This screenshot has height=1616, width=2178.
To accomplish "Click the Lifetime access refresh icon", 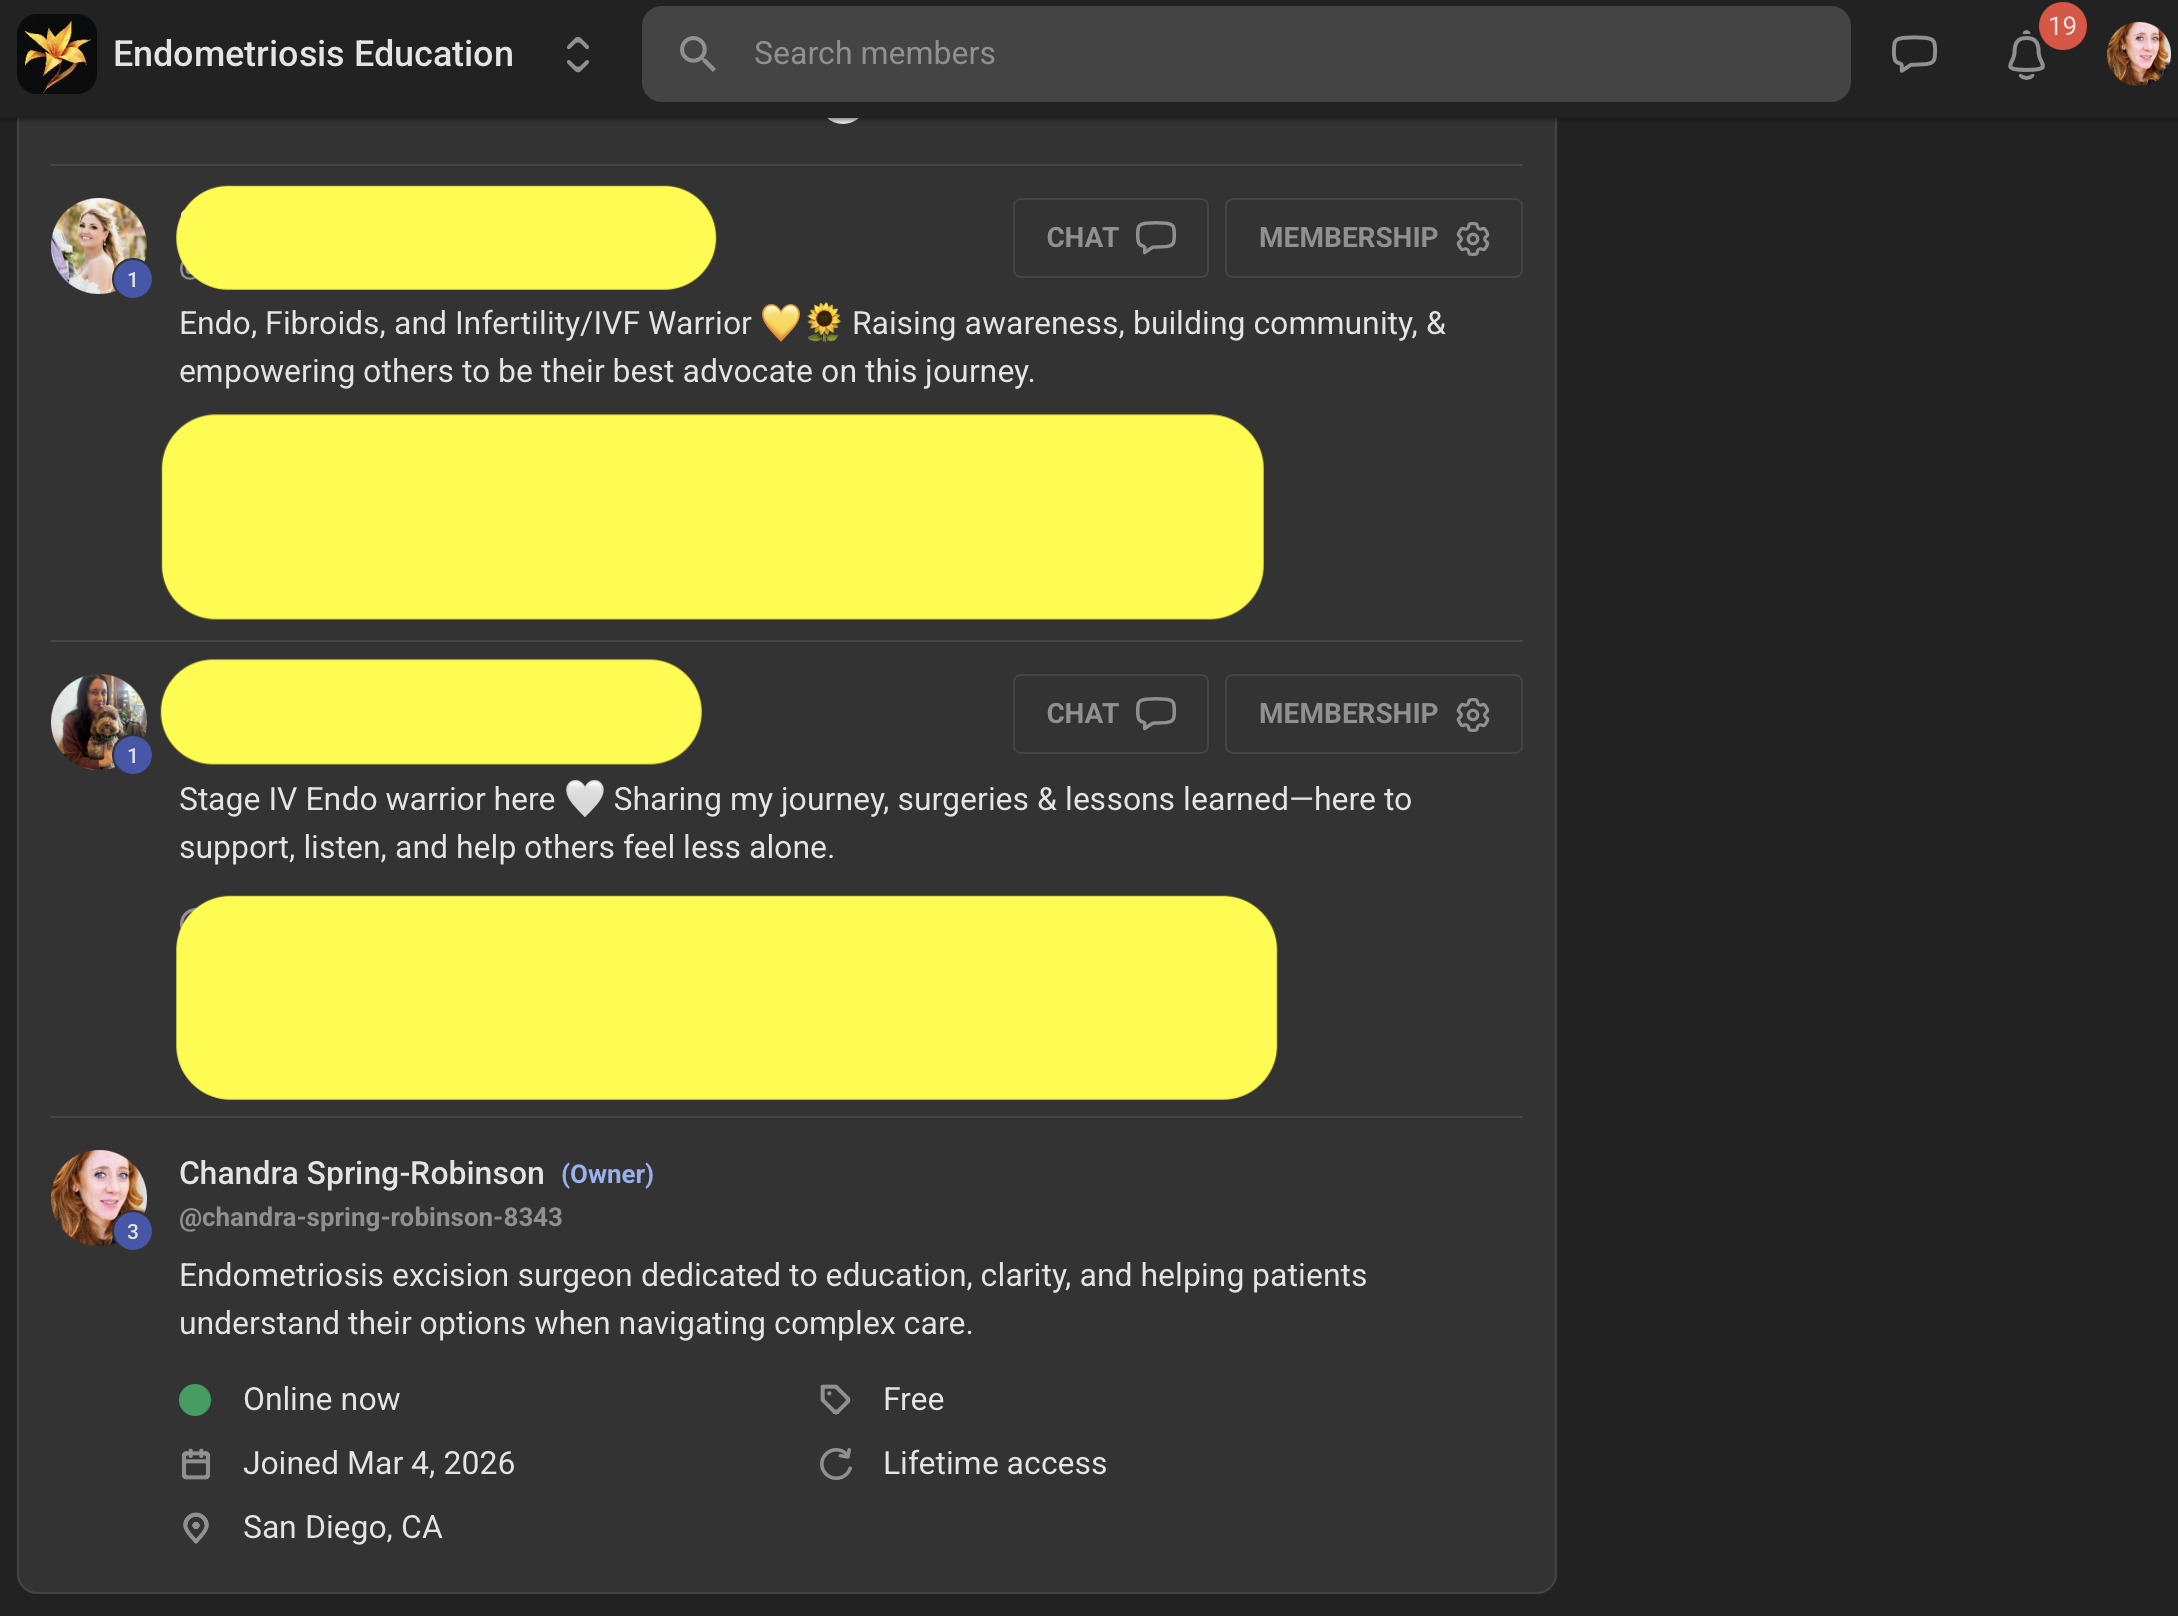I will click(x=835, y=1463).
